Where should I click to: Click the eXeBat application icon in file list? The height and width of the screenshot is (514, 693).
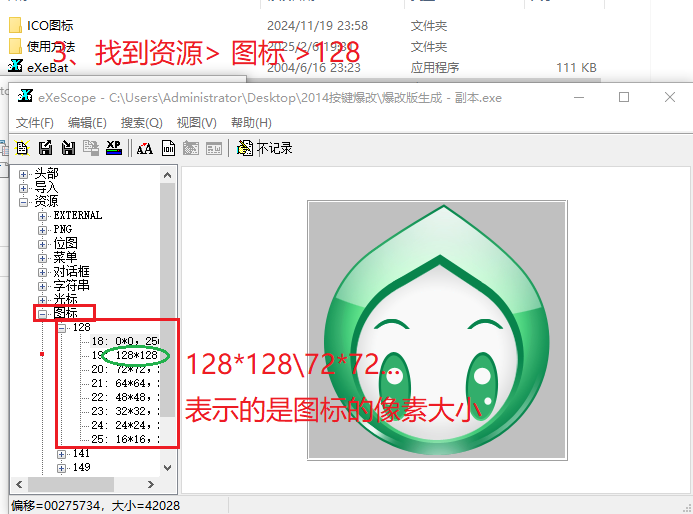(x=15, y=67)
